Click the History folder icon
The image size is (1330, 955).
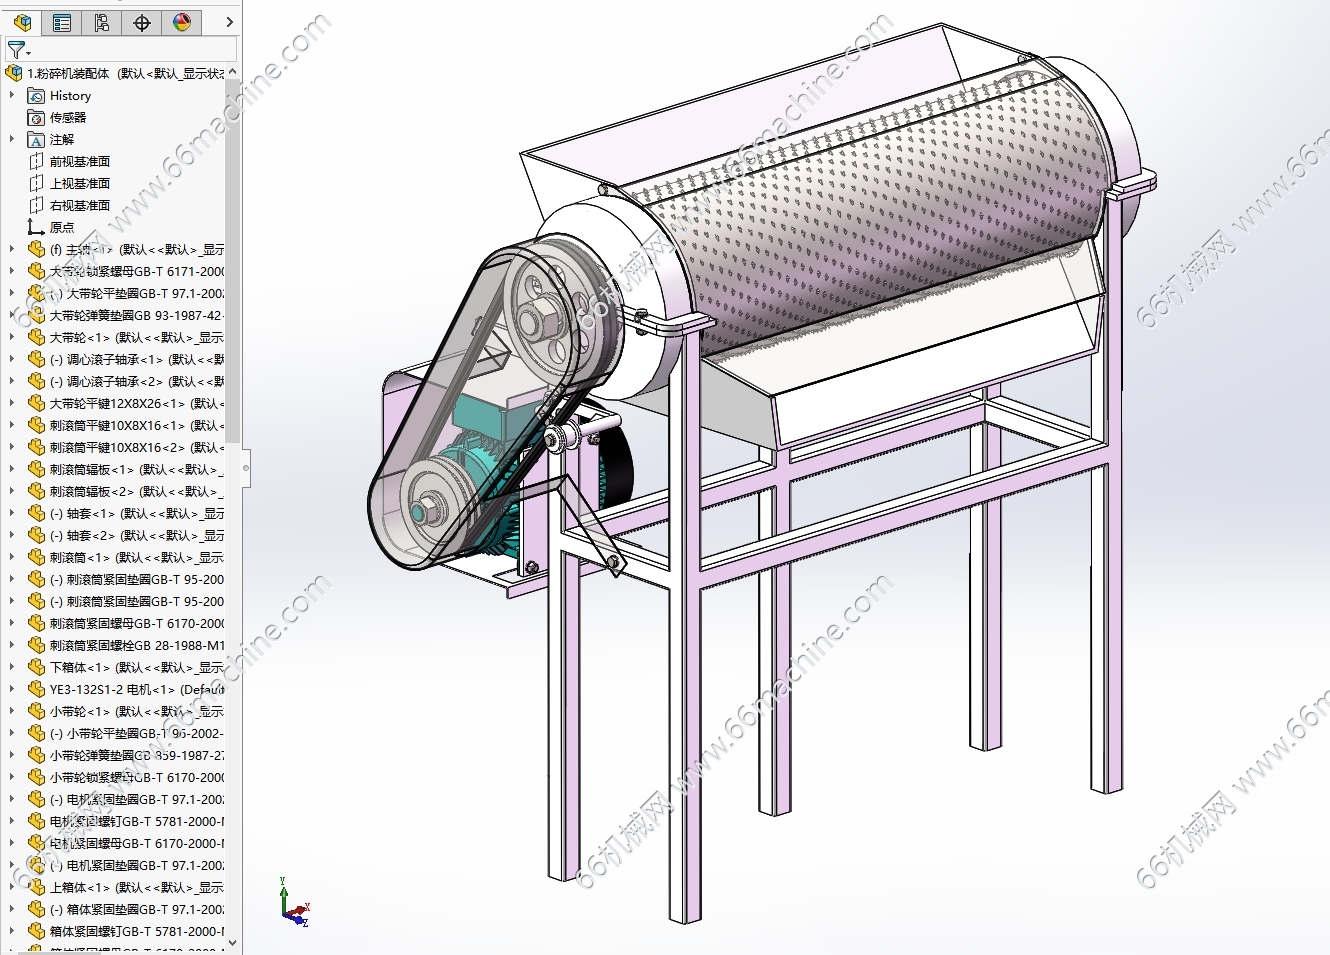click(36, 96)
